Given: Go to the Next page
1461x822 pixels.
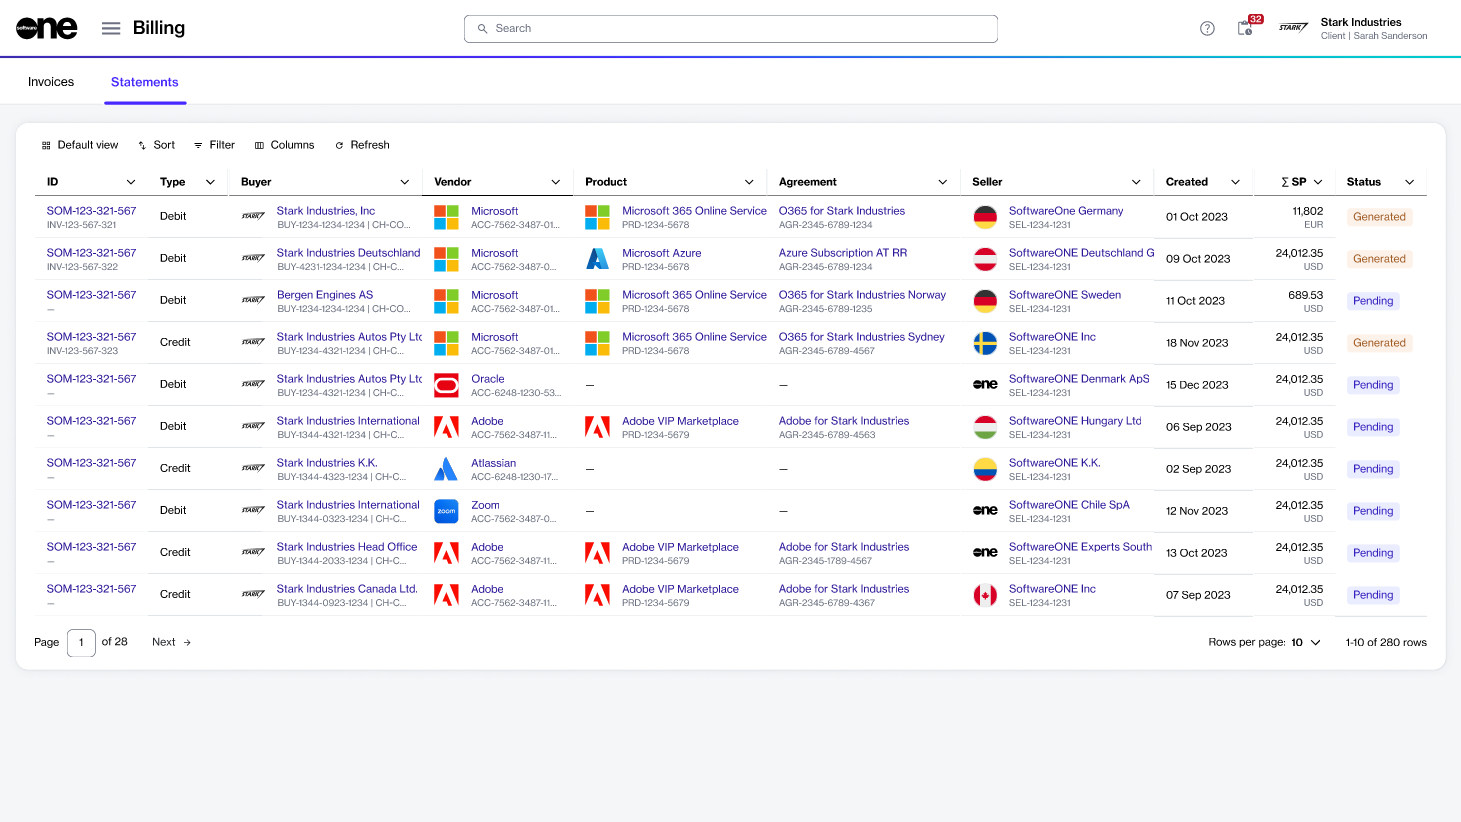Looking at the screenshot, I should pos(171,642).
